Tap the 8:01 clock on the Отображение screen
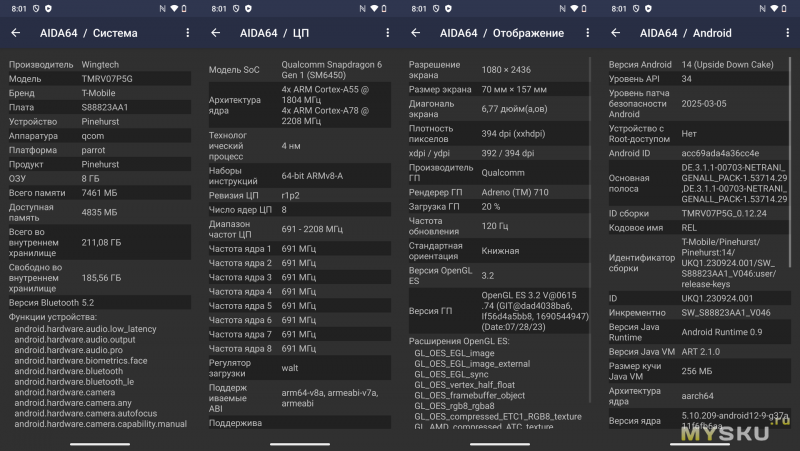 (419, 9)
